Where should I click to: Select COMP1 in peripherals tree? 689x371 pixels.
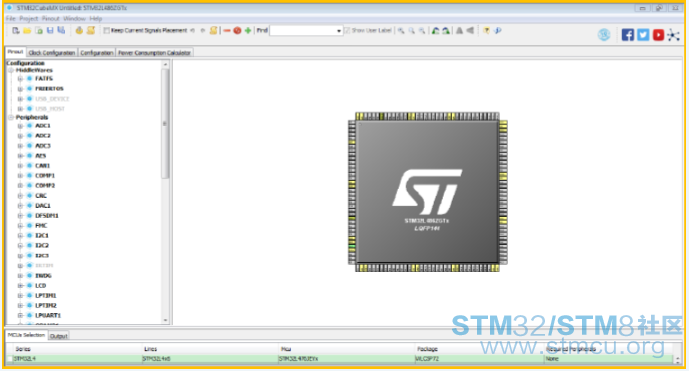[45, 176]
